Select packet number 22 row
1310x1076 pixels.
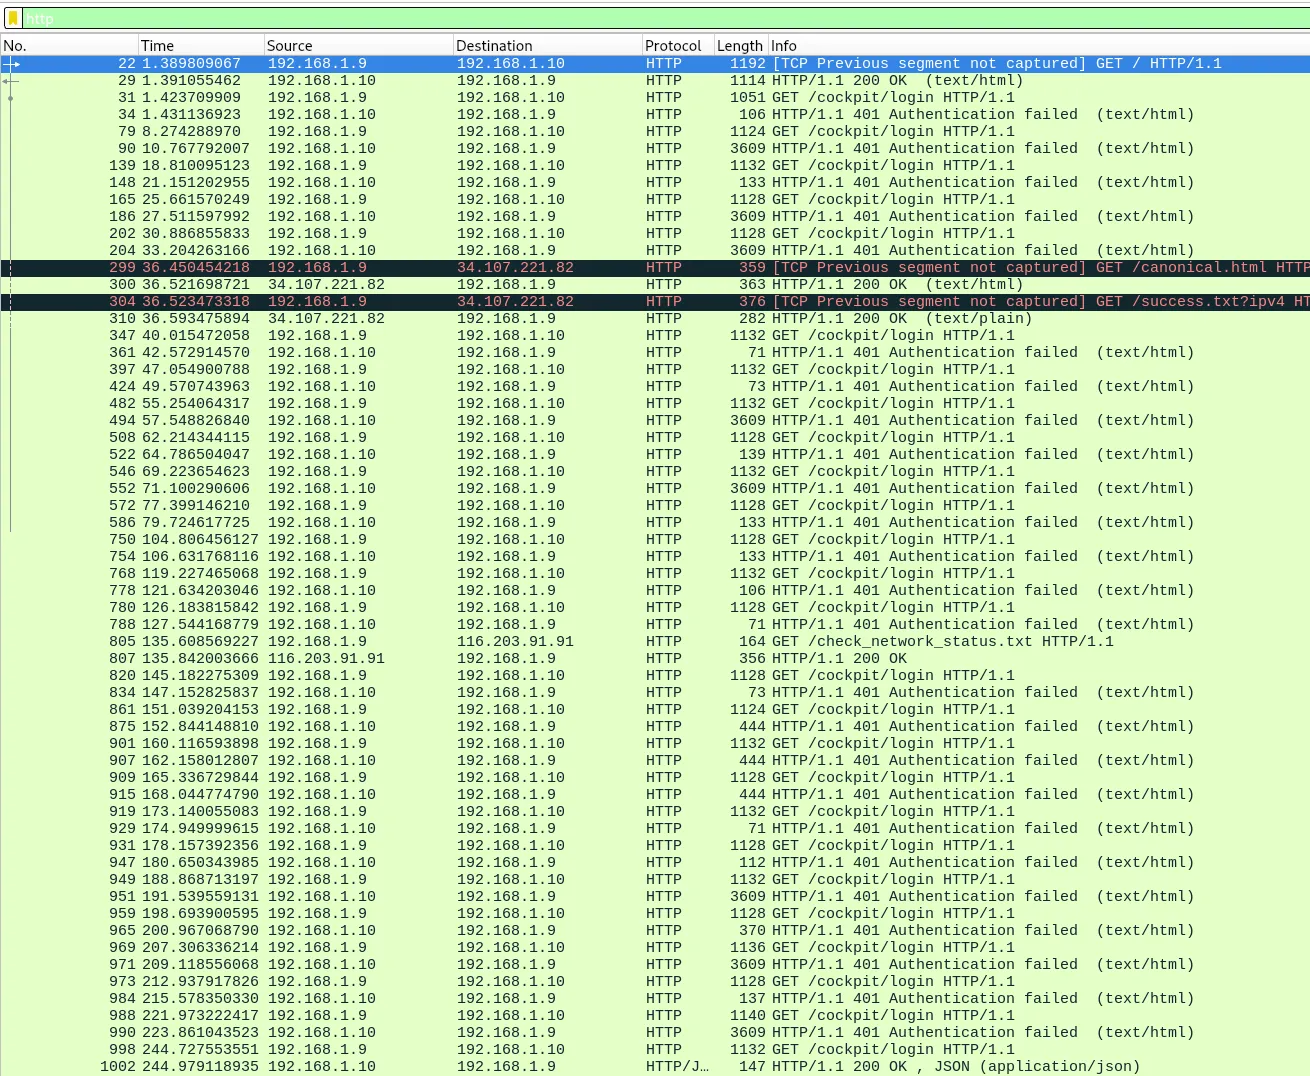(600, 64)
